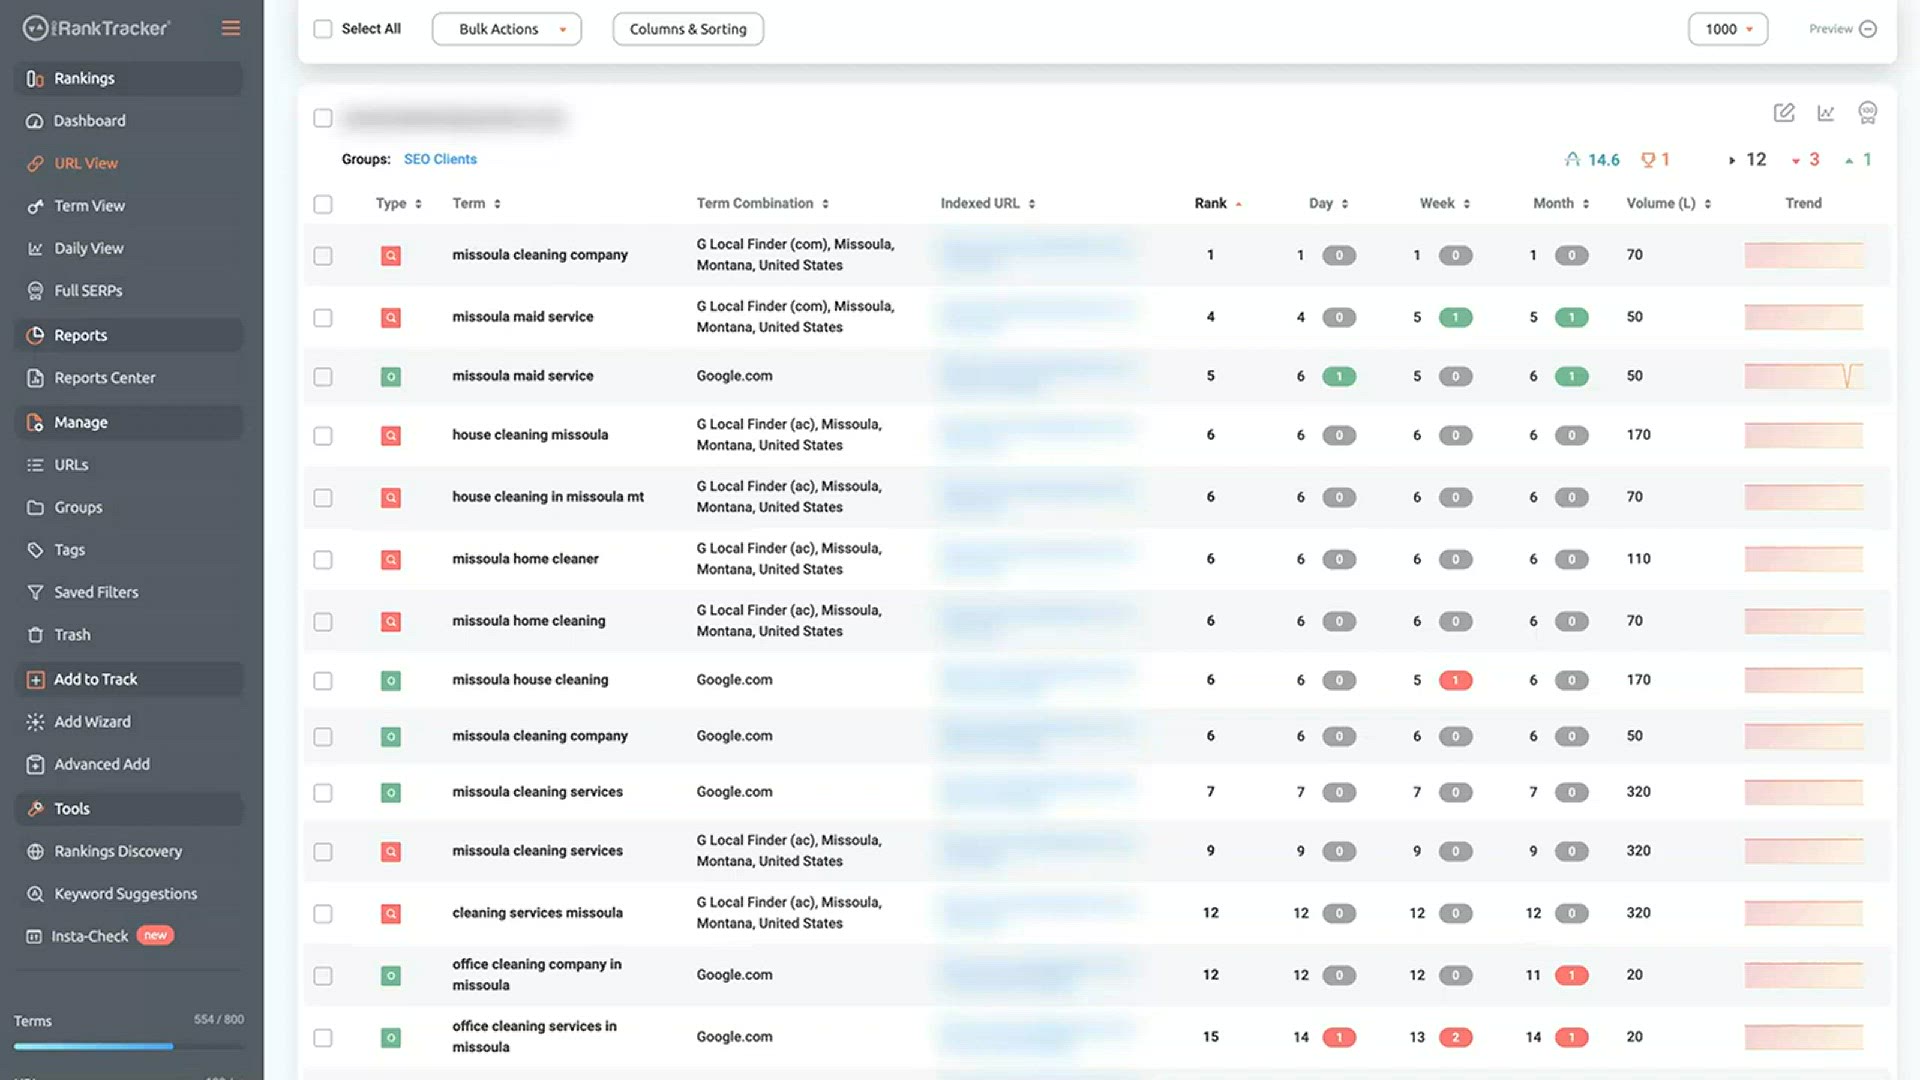Sort by the Term Combination column

(x=762, y=204)
